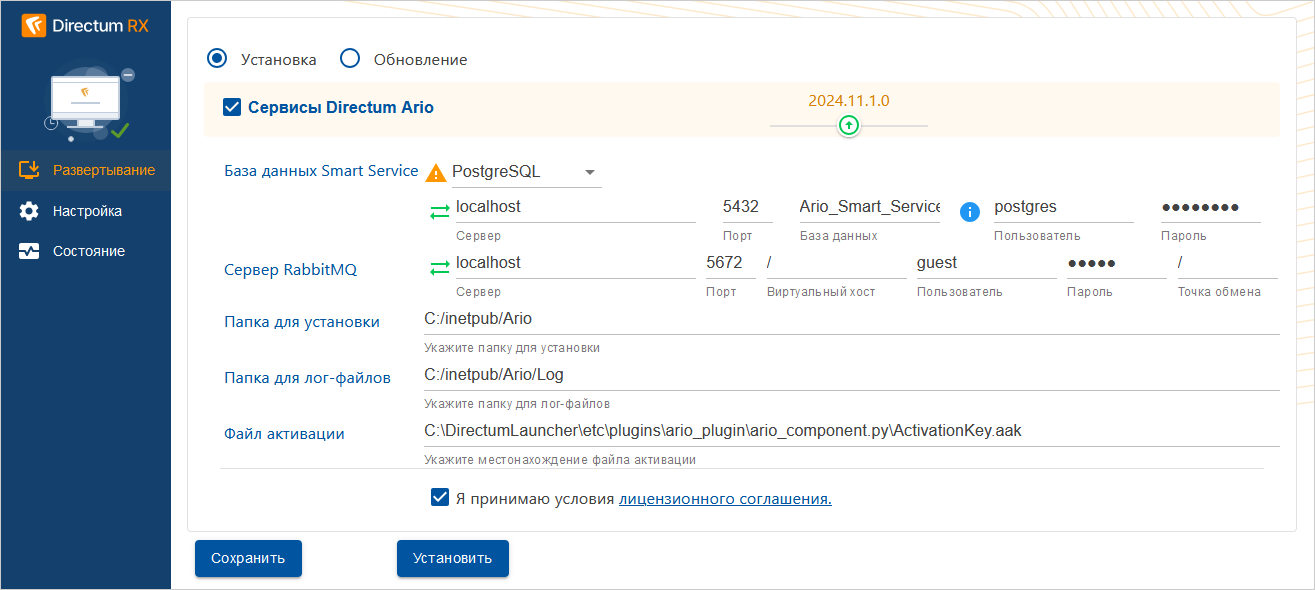Click the log folder field C:/inetpub/Ario/Log
The image size is (1315, 590).
click(x=852, y=375)
